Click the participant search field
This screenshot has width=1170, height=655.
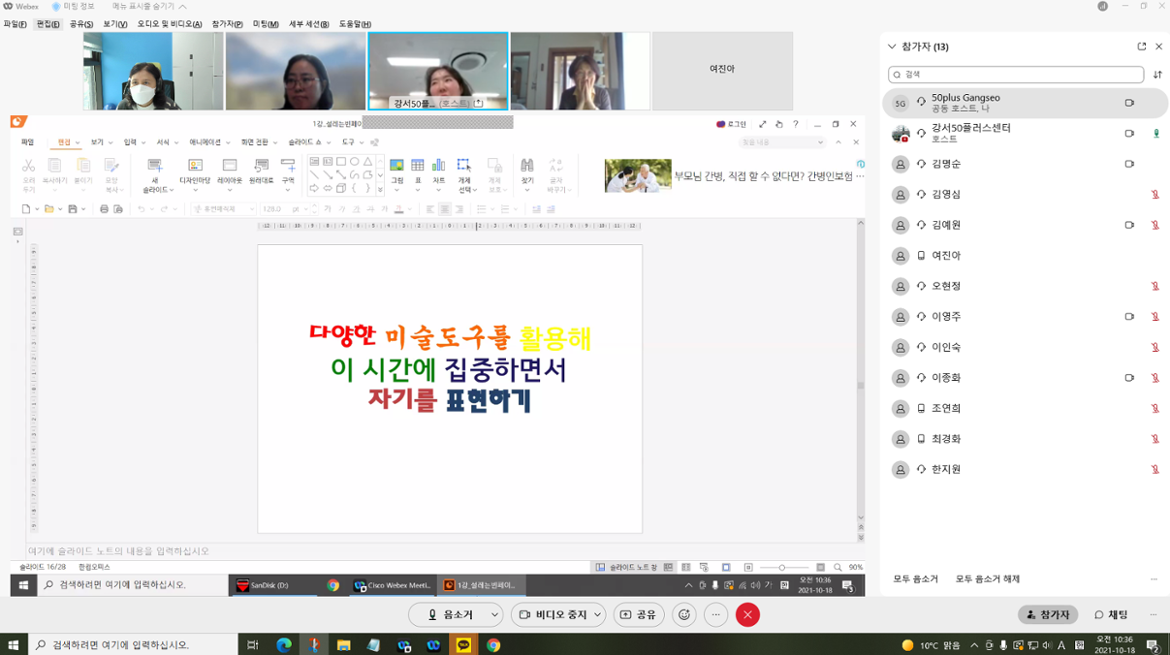click(1015, 75)
